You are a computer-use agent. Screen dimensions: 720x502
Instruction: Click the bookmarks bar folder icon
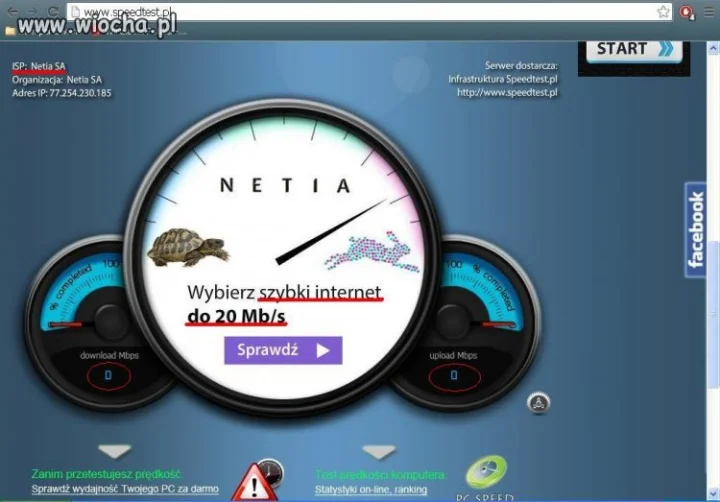click(x=10, y=31)
